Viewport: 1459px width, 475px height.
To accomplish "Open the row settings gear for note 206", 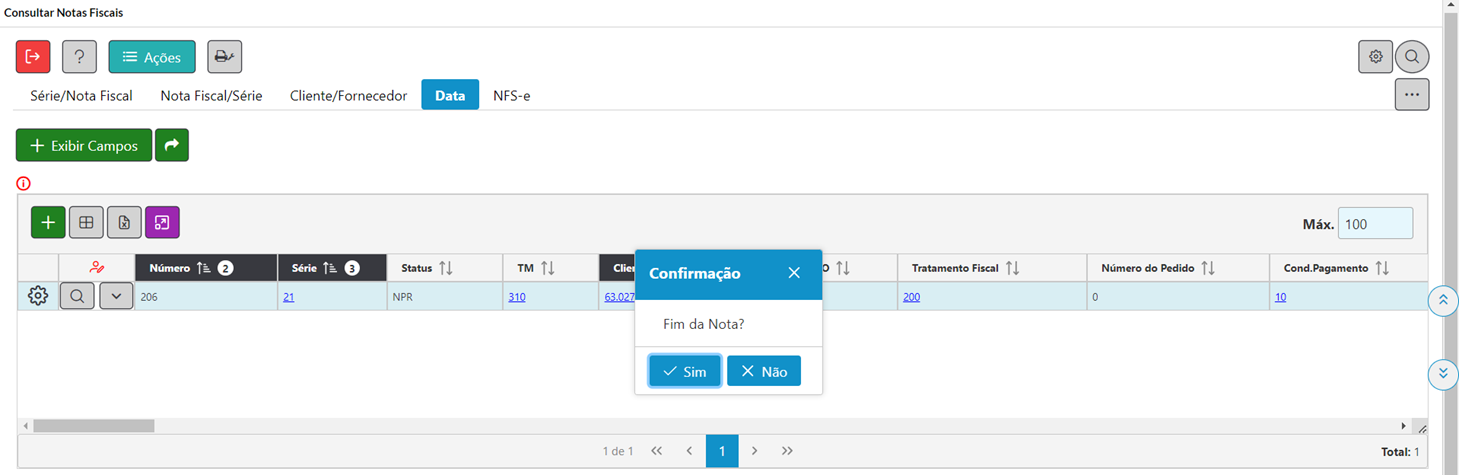I will (x=38, y=296).
